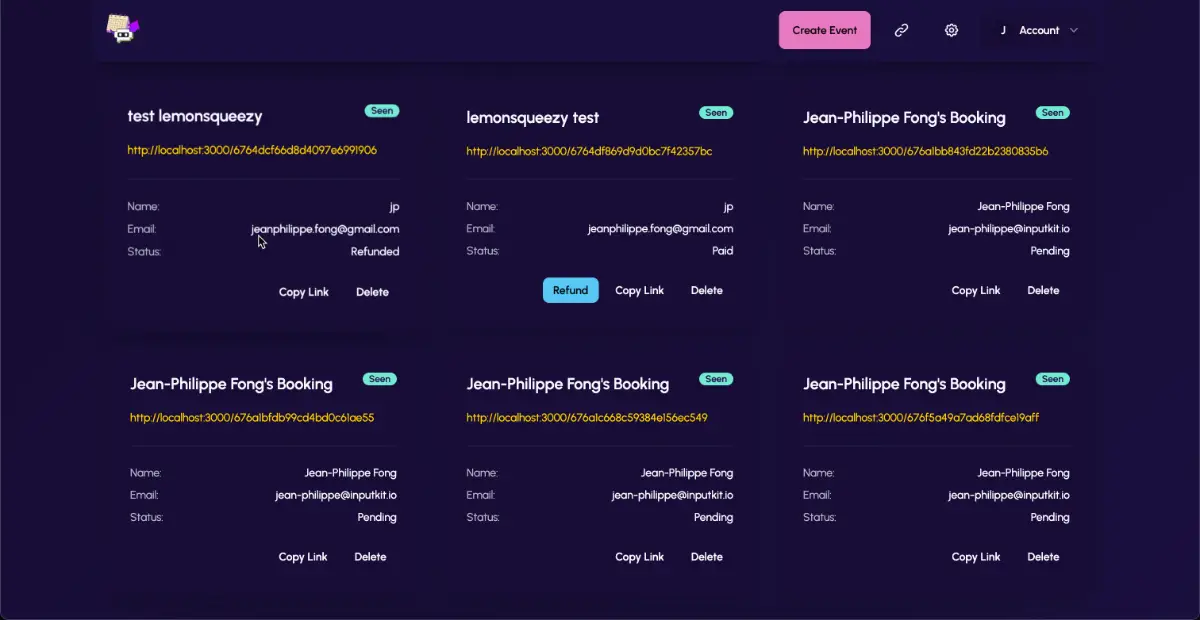The image size is (1200, 620).
Task: Click the Account dropdown chevron arrow
Action: (1074, 30)
